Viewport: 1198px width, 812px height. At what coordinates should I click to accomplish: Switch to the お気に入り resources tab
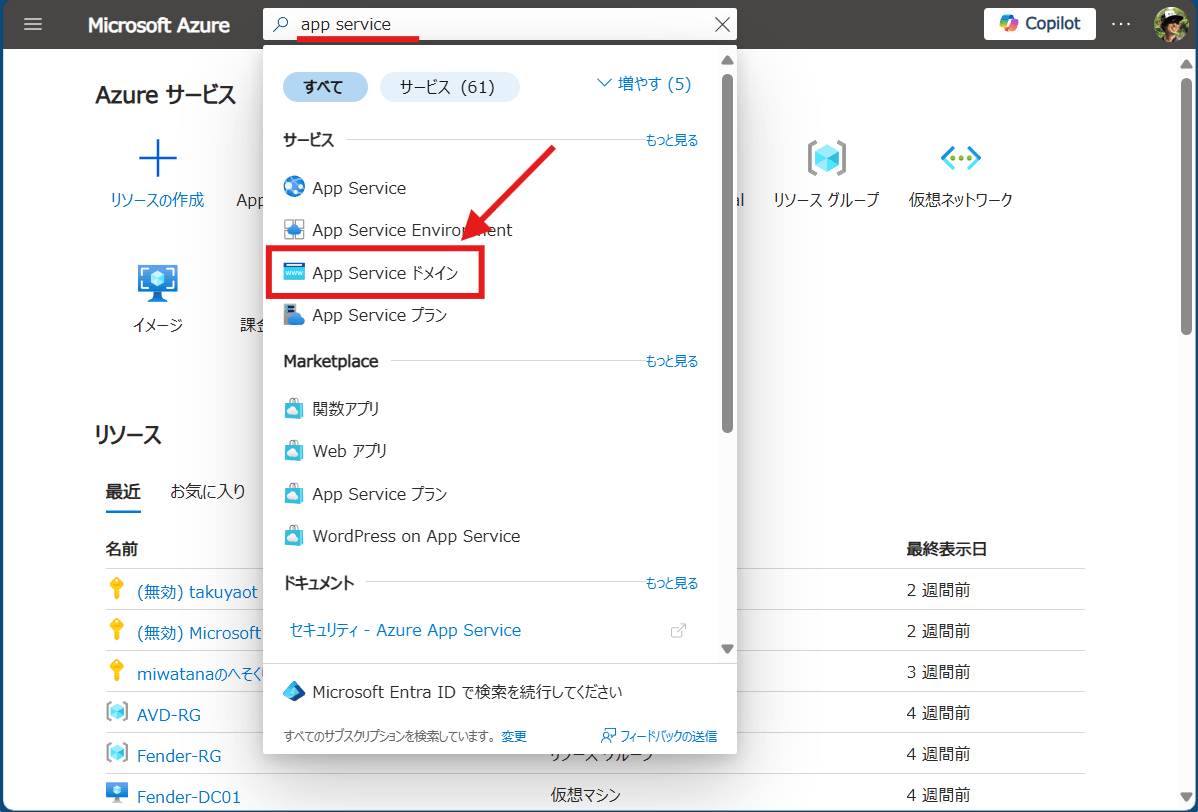[208, 492]
